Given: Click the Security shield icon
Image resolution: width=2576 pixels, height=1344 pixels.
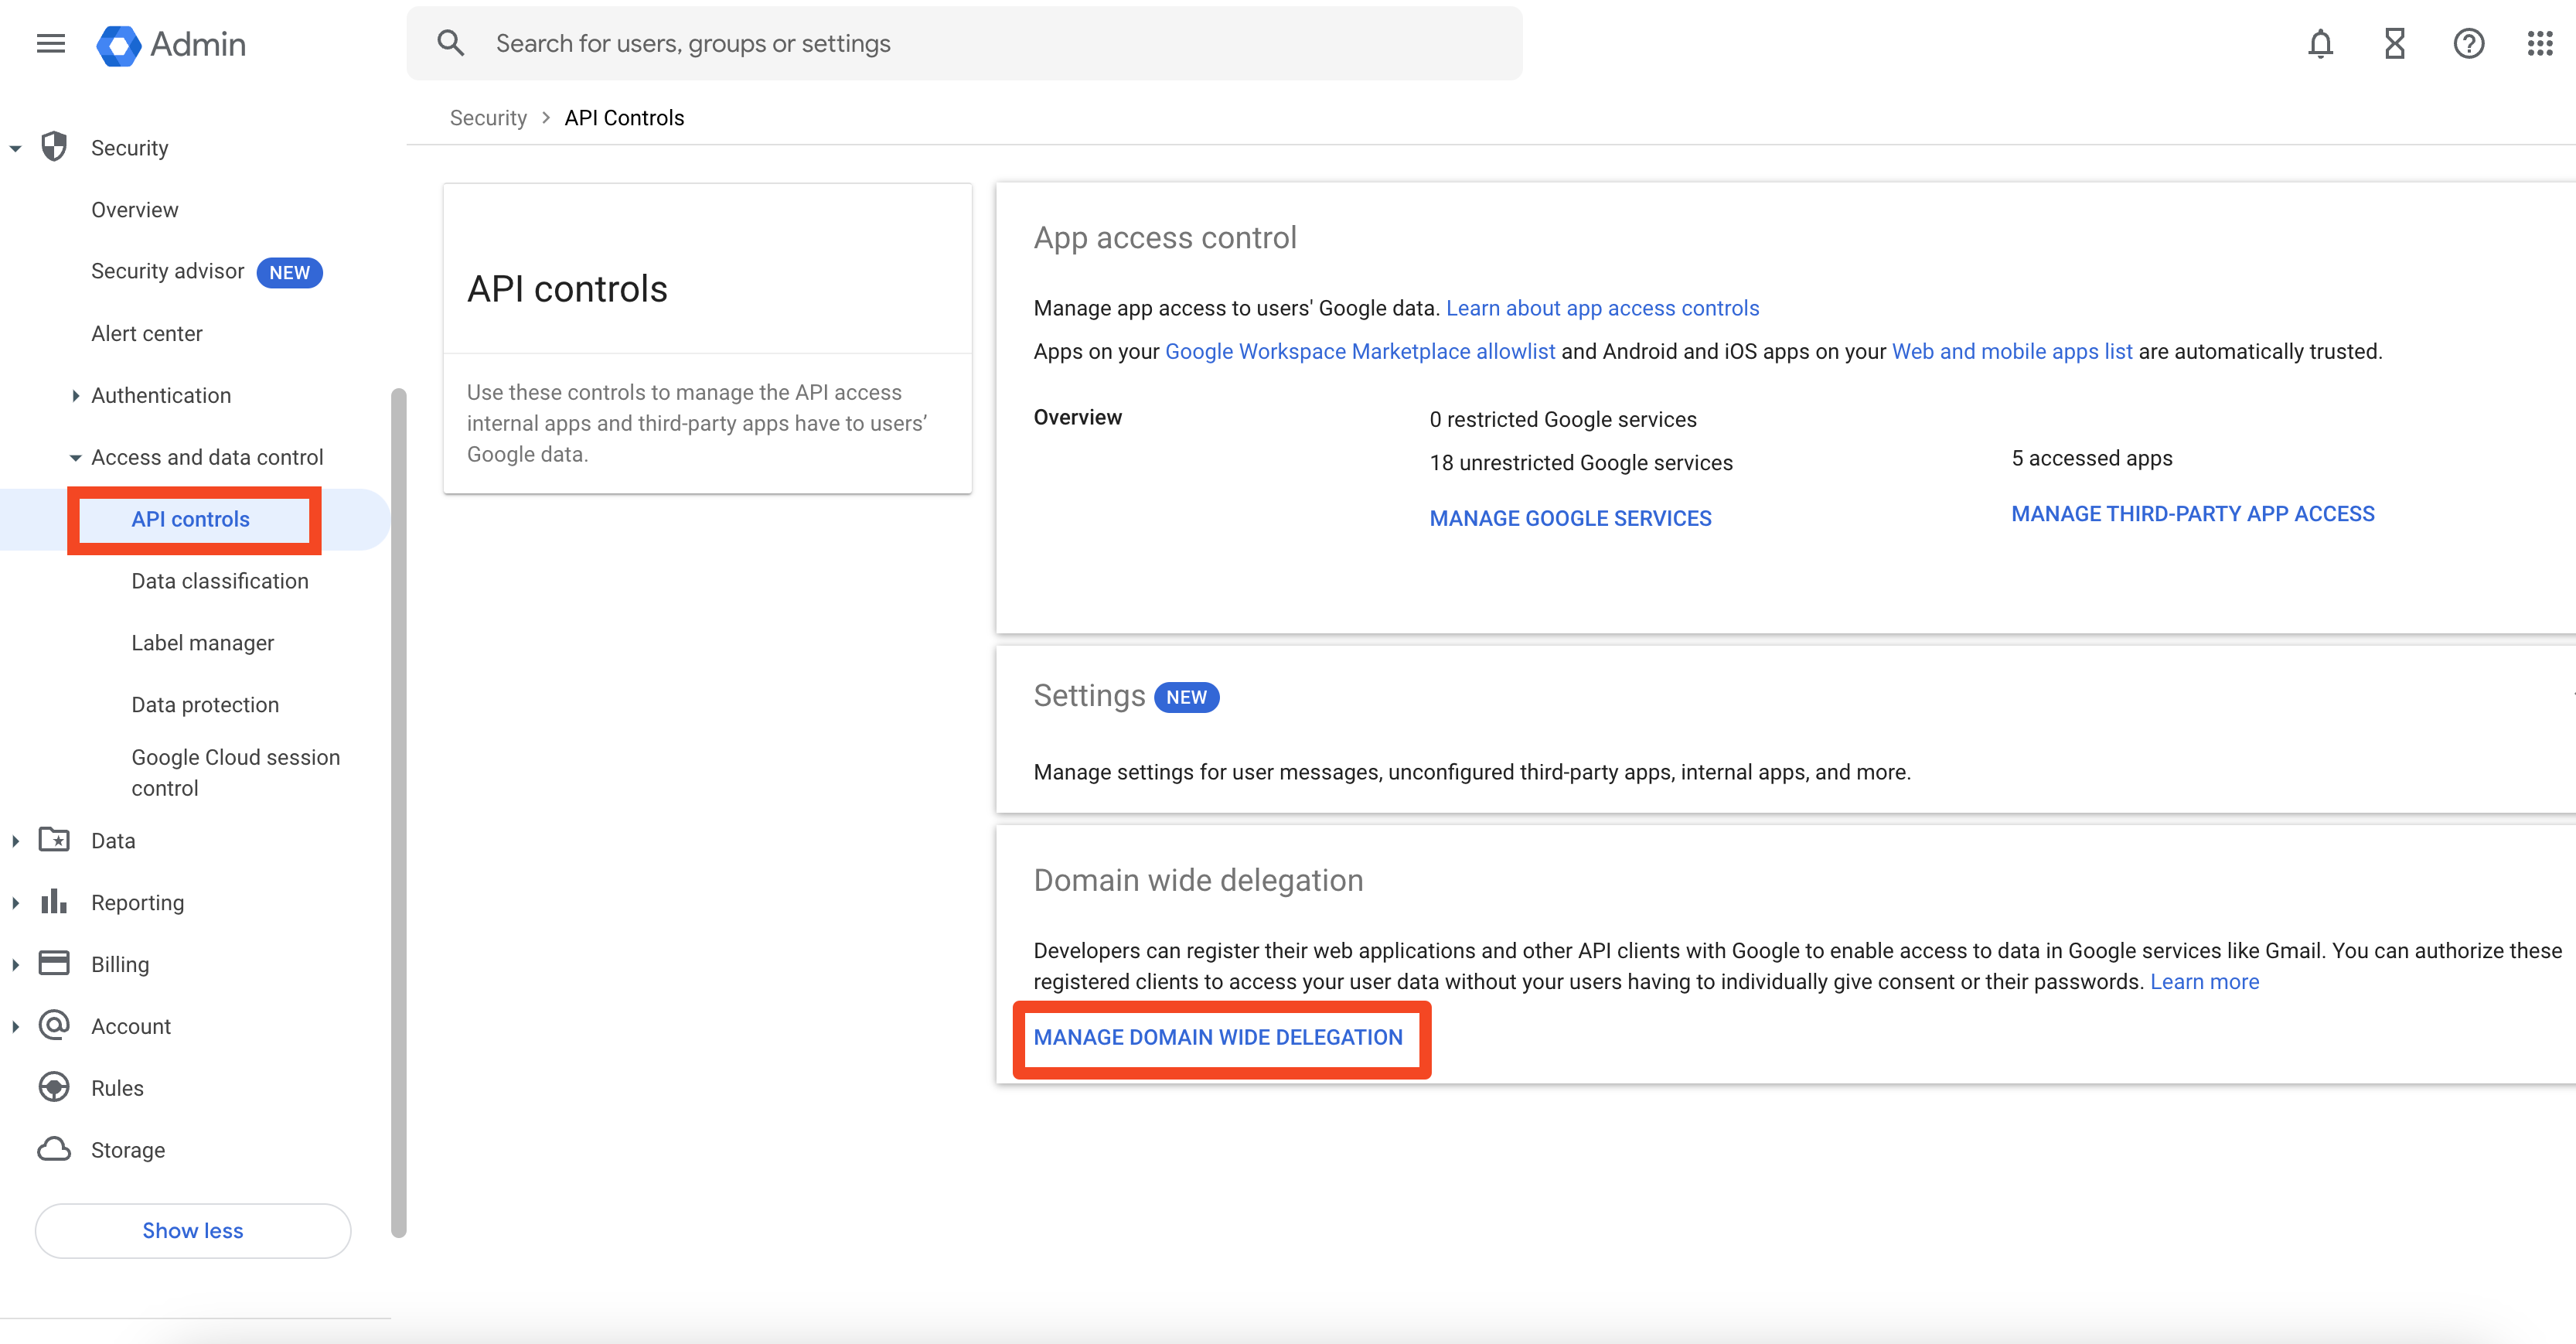Looking at the screenshot, I should point(54,147).
